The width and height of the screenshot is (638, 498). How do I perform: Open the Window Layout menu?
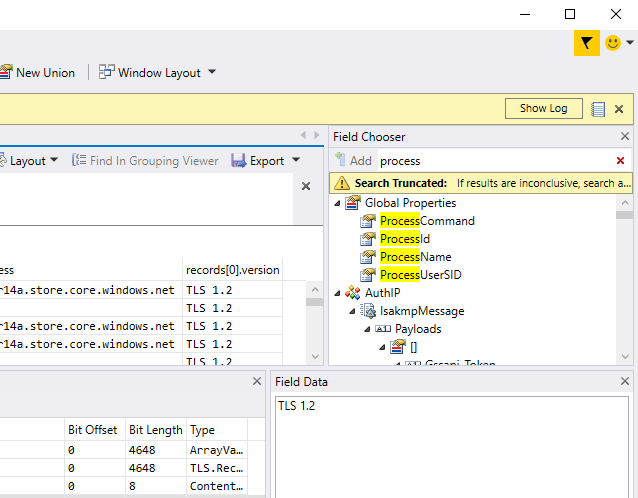click(x=157, y=72)
